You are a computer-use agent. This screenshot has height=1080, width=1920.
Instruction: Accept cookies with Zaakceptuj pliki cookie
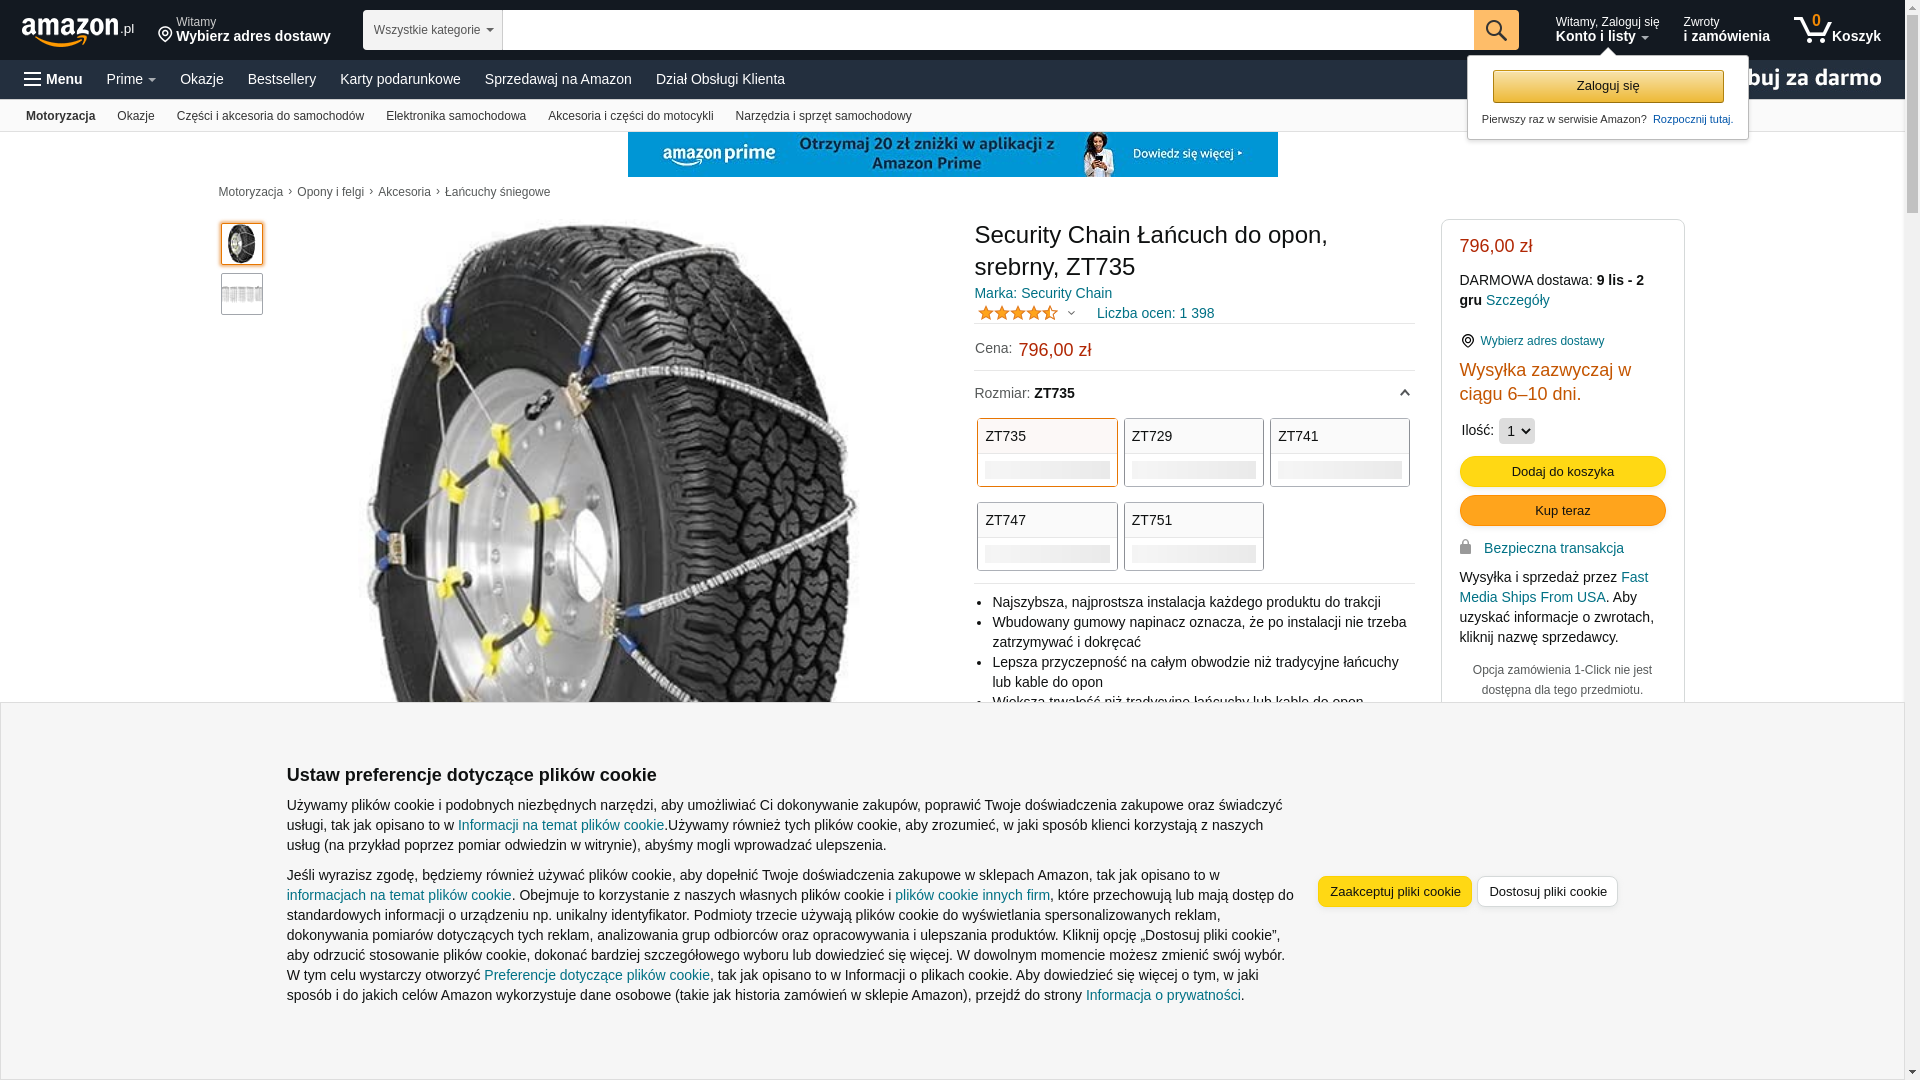tap(1394, 891)
